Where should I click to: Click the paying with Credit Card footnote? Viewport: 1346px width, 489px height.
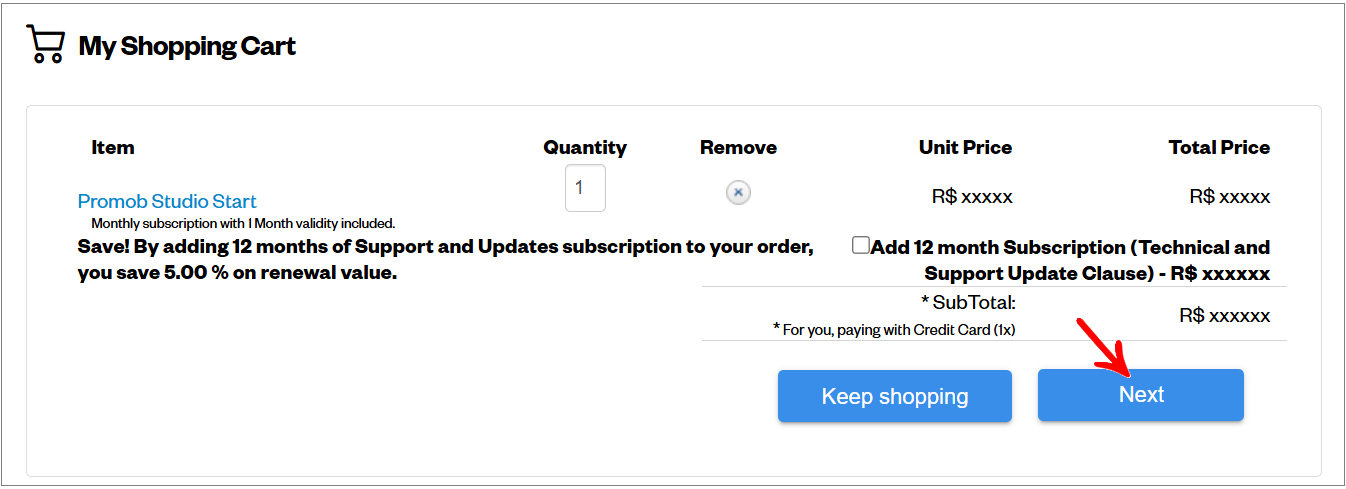point(894,329)
